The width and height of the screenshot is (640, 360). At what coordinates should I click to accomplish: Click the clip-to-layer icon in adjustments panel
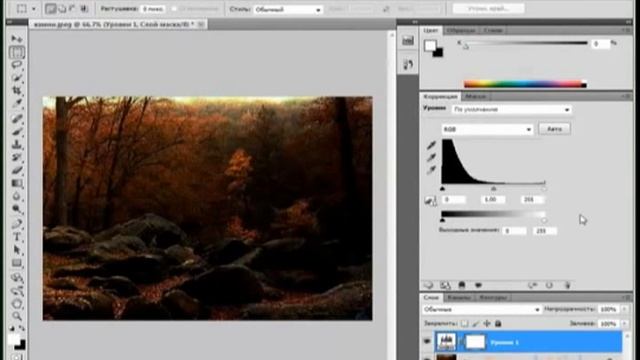pos(462,285)
